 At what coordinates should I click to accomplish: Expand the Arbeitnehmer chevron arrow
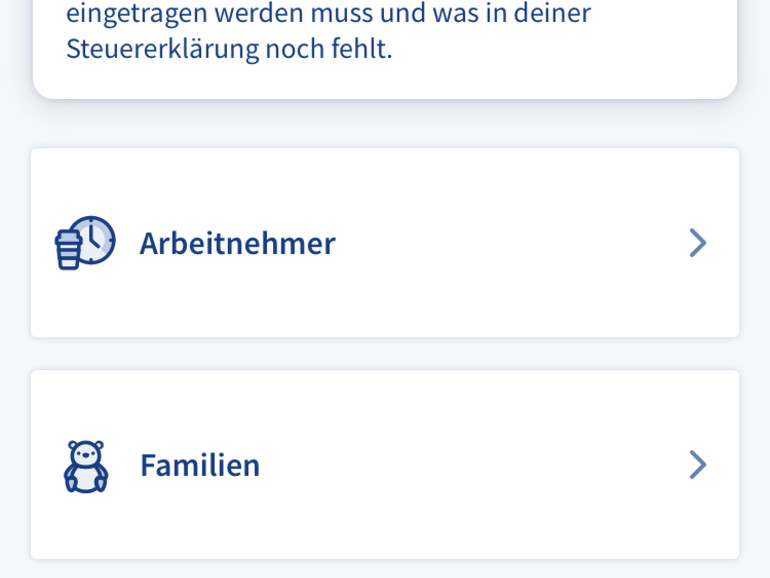click(x=697, y=243)
